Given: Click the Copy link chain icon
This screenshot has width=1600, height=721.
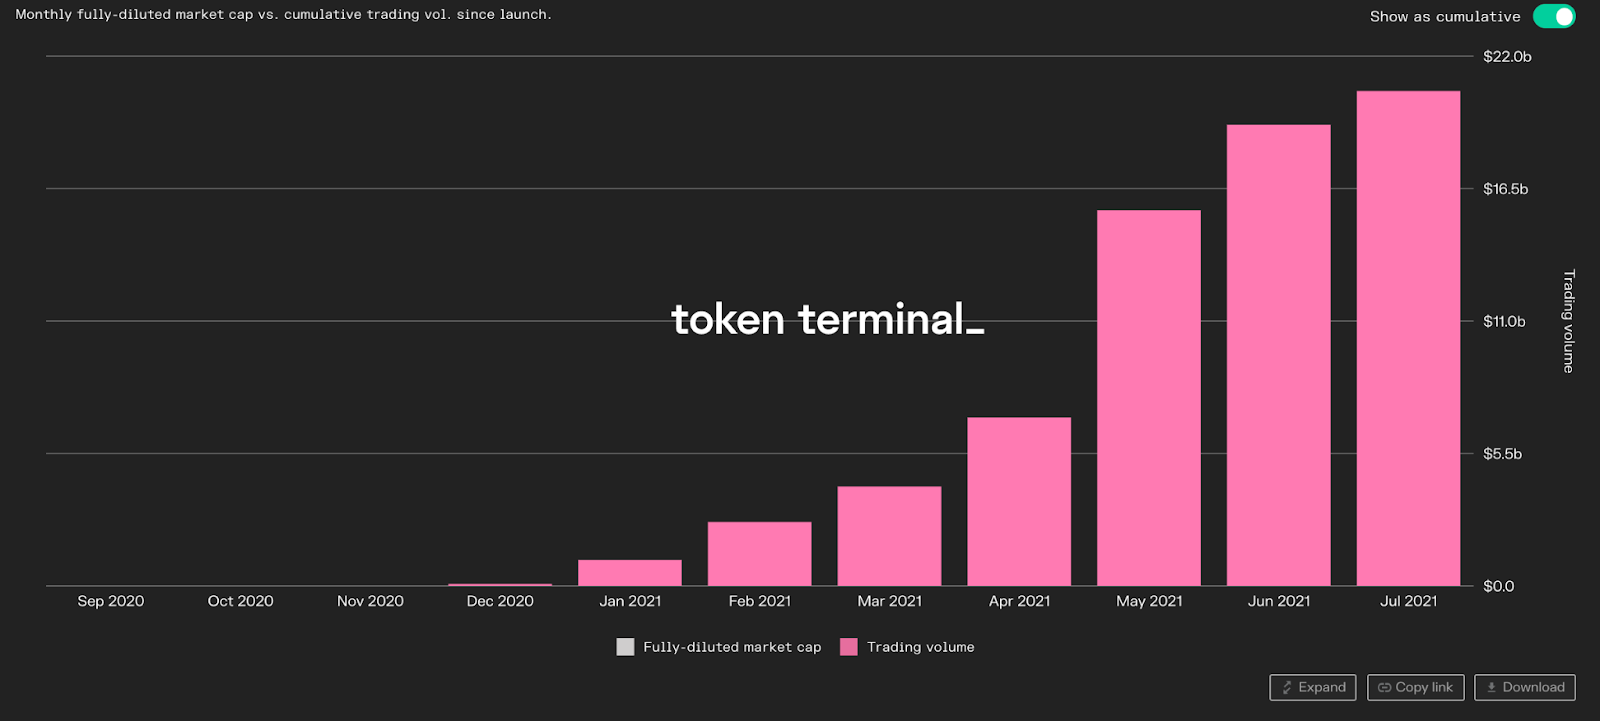Looking at the screenshot, I should (x=1384, y=688).
